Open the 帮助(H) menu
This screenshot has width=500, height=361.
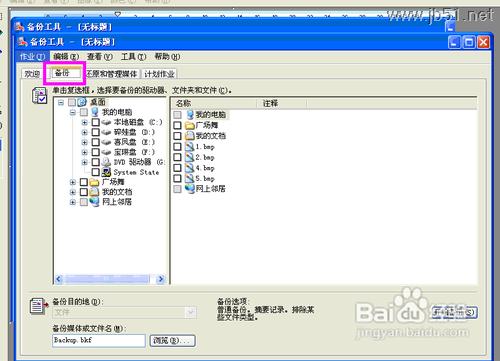pyautogui.click(x=167, y=57)
